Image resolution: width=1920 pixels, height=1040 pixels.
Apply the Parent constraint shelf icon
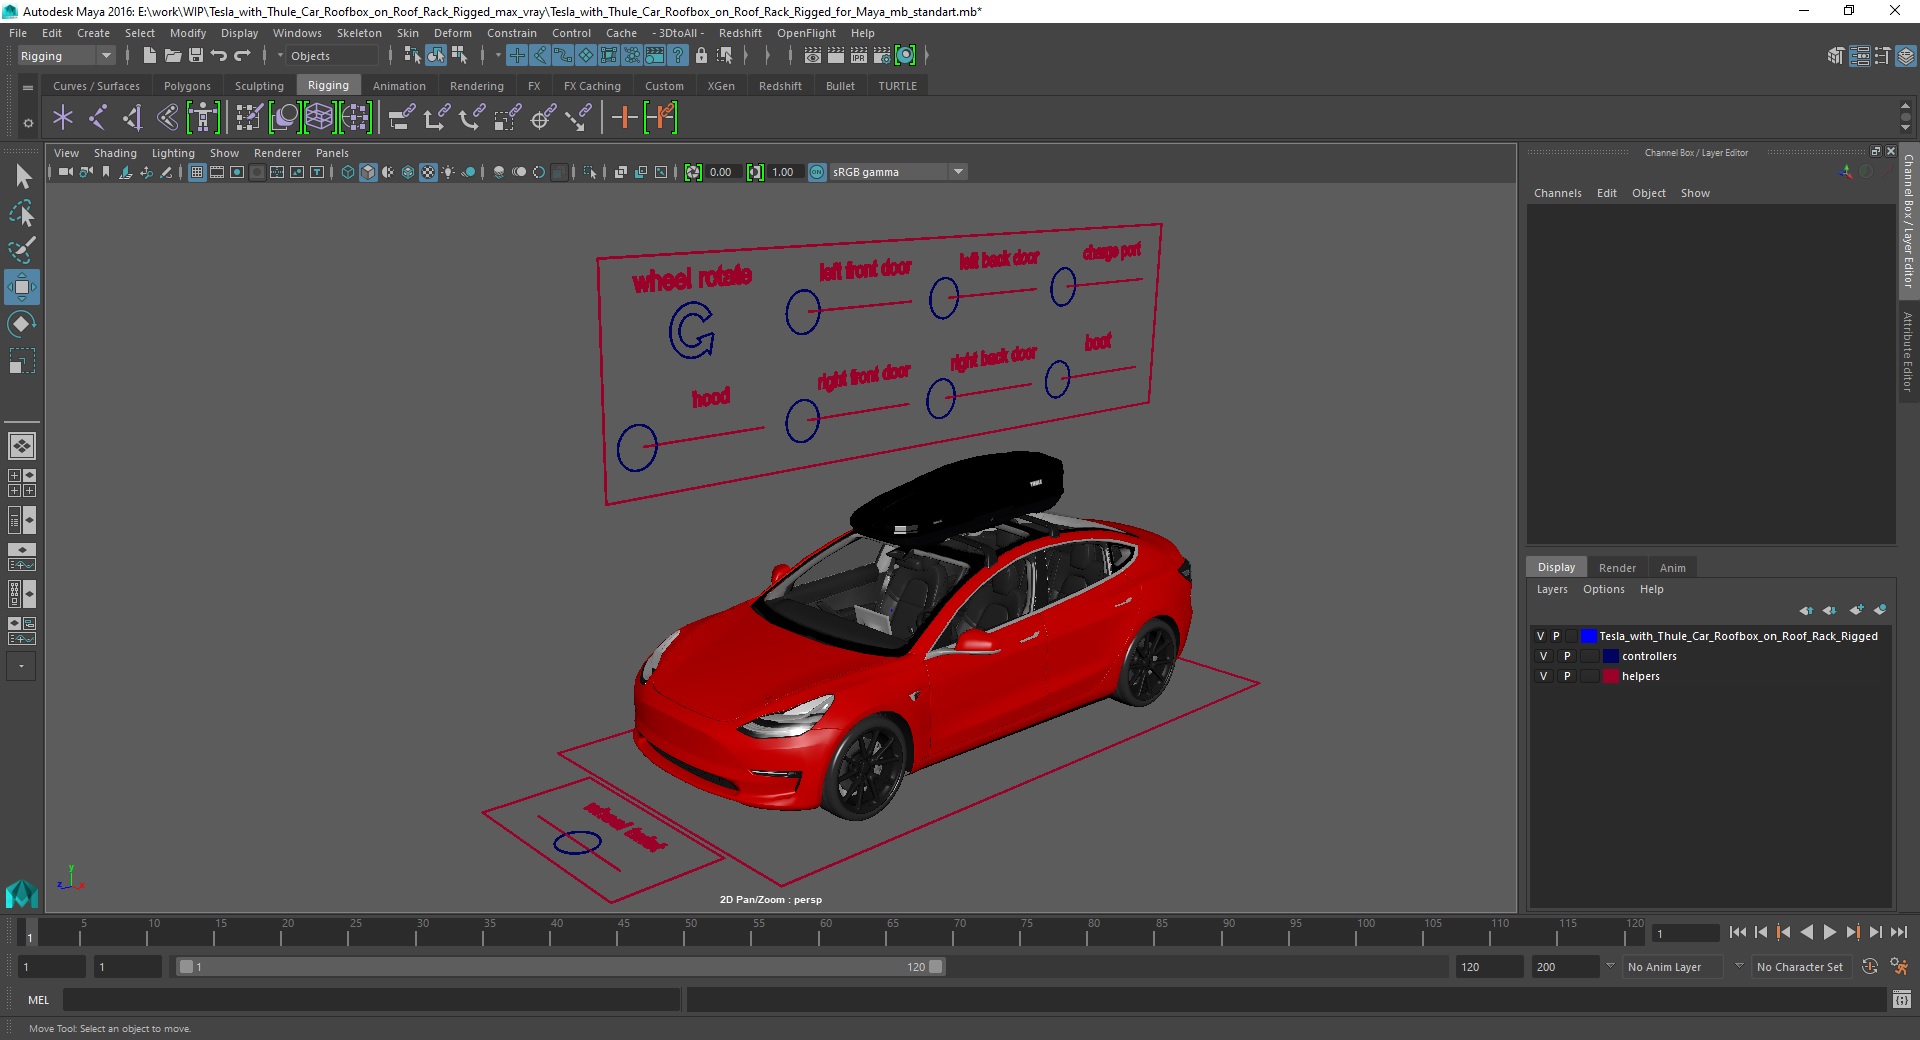[x=402, y=118]
